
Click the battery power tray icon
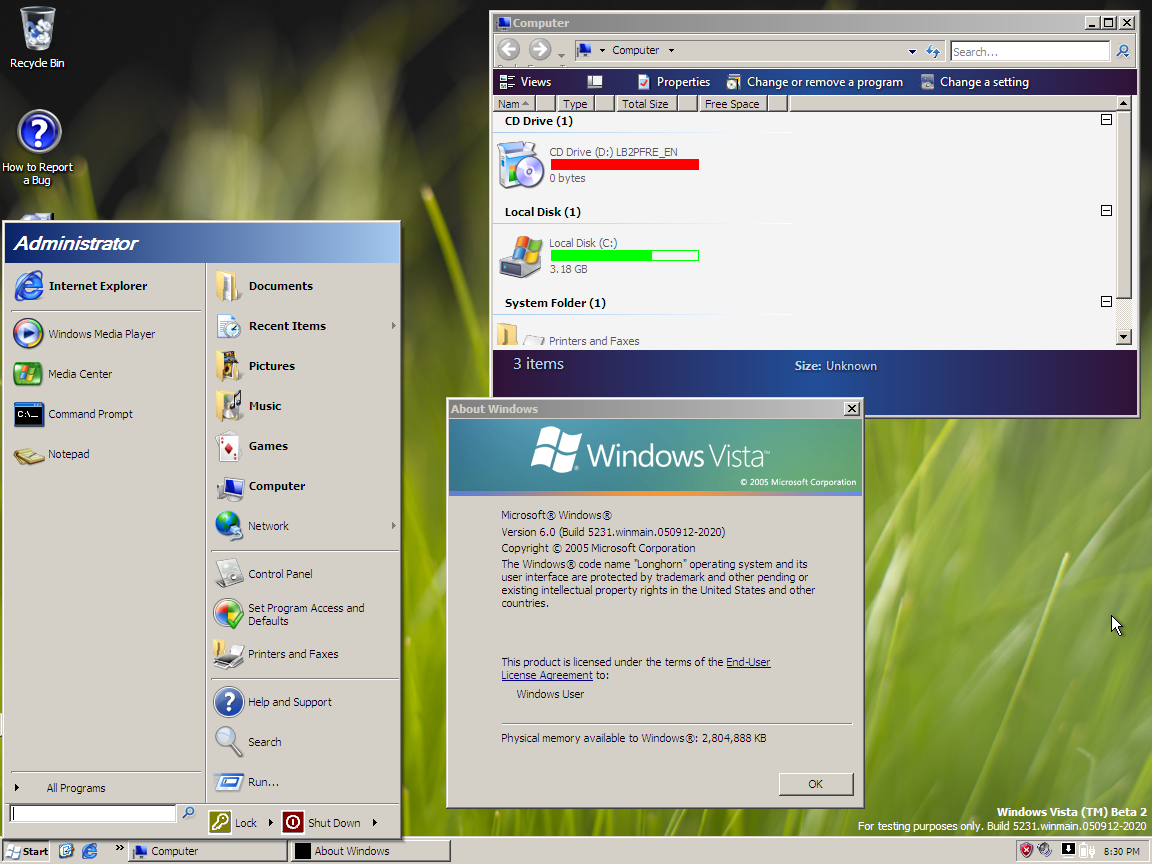pyautogui.click(x=1087, y=851)
